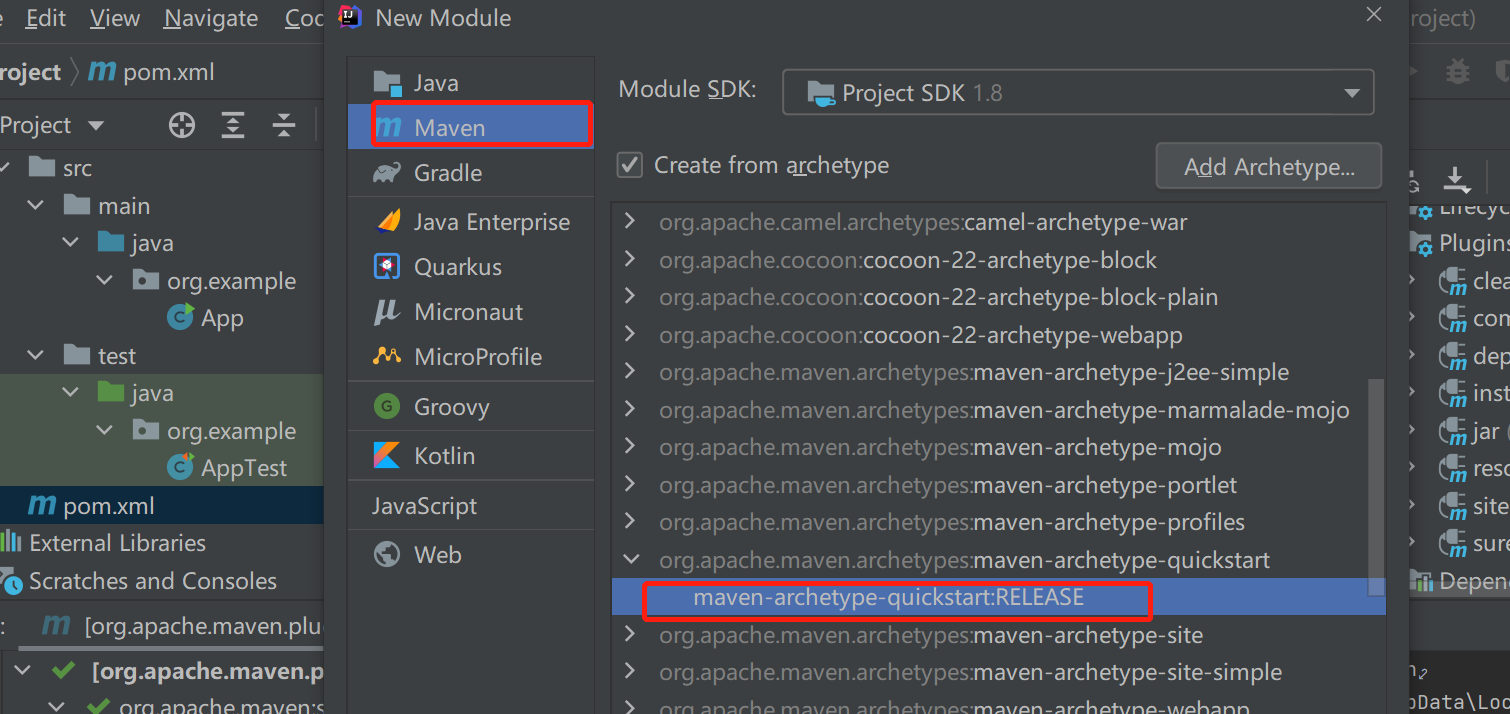Click the download icon in Maven panel

click(1457, 180)
